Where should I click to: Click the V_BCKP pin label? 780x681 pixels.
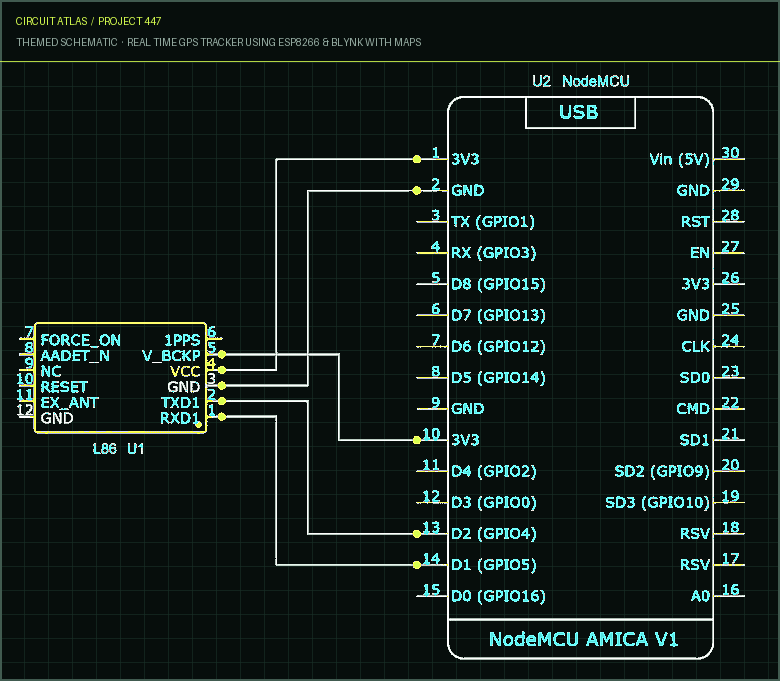tap(171, 356)
